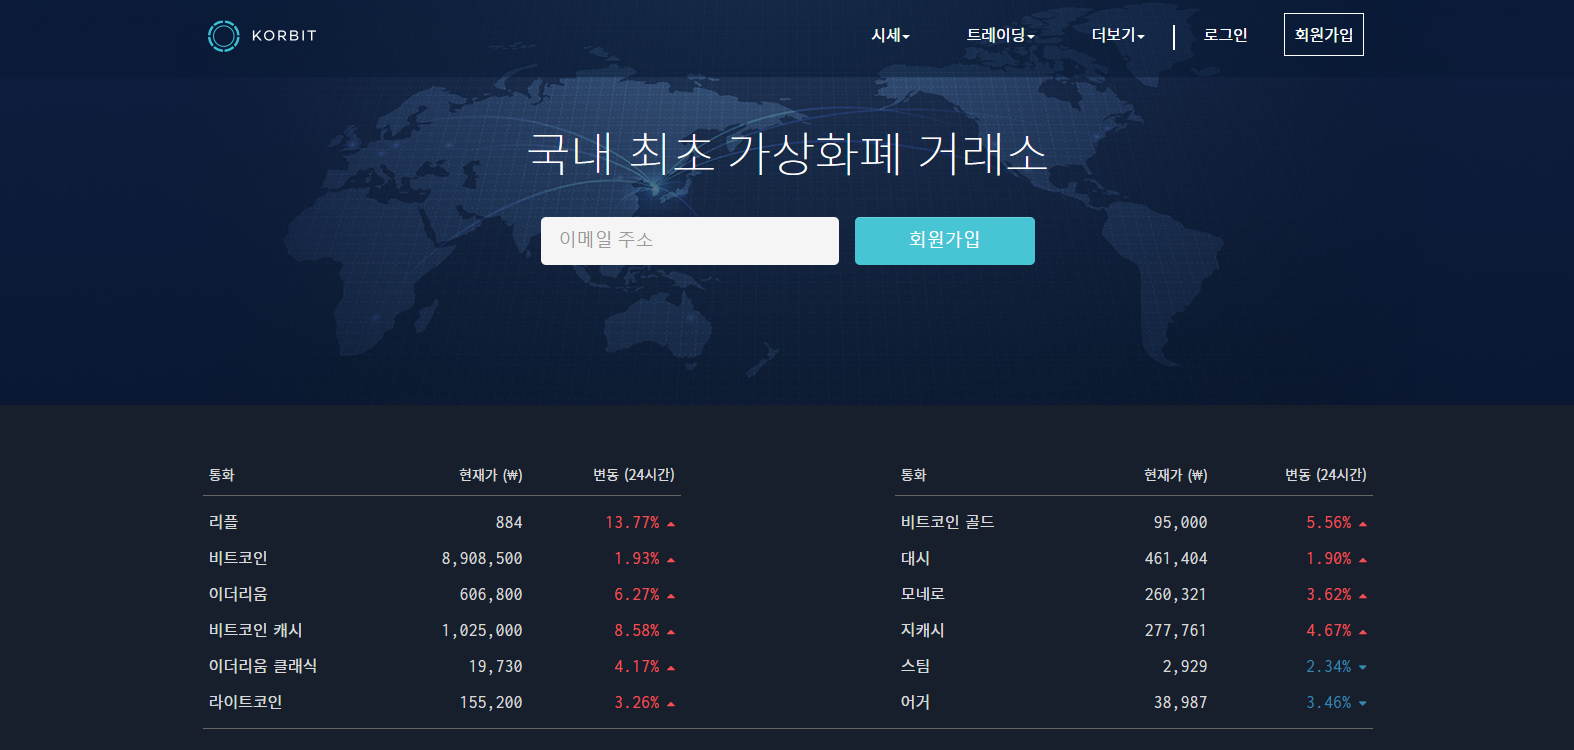Click the 19,730 price value
This screenshot has width=1574, height=750.
(x=496, y=667)
